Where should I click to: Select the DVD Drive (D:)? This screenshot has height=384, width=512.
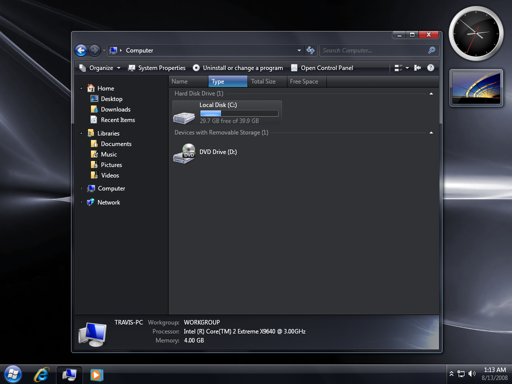click(x=205, y=153)
